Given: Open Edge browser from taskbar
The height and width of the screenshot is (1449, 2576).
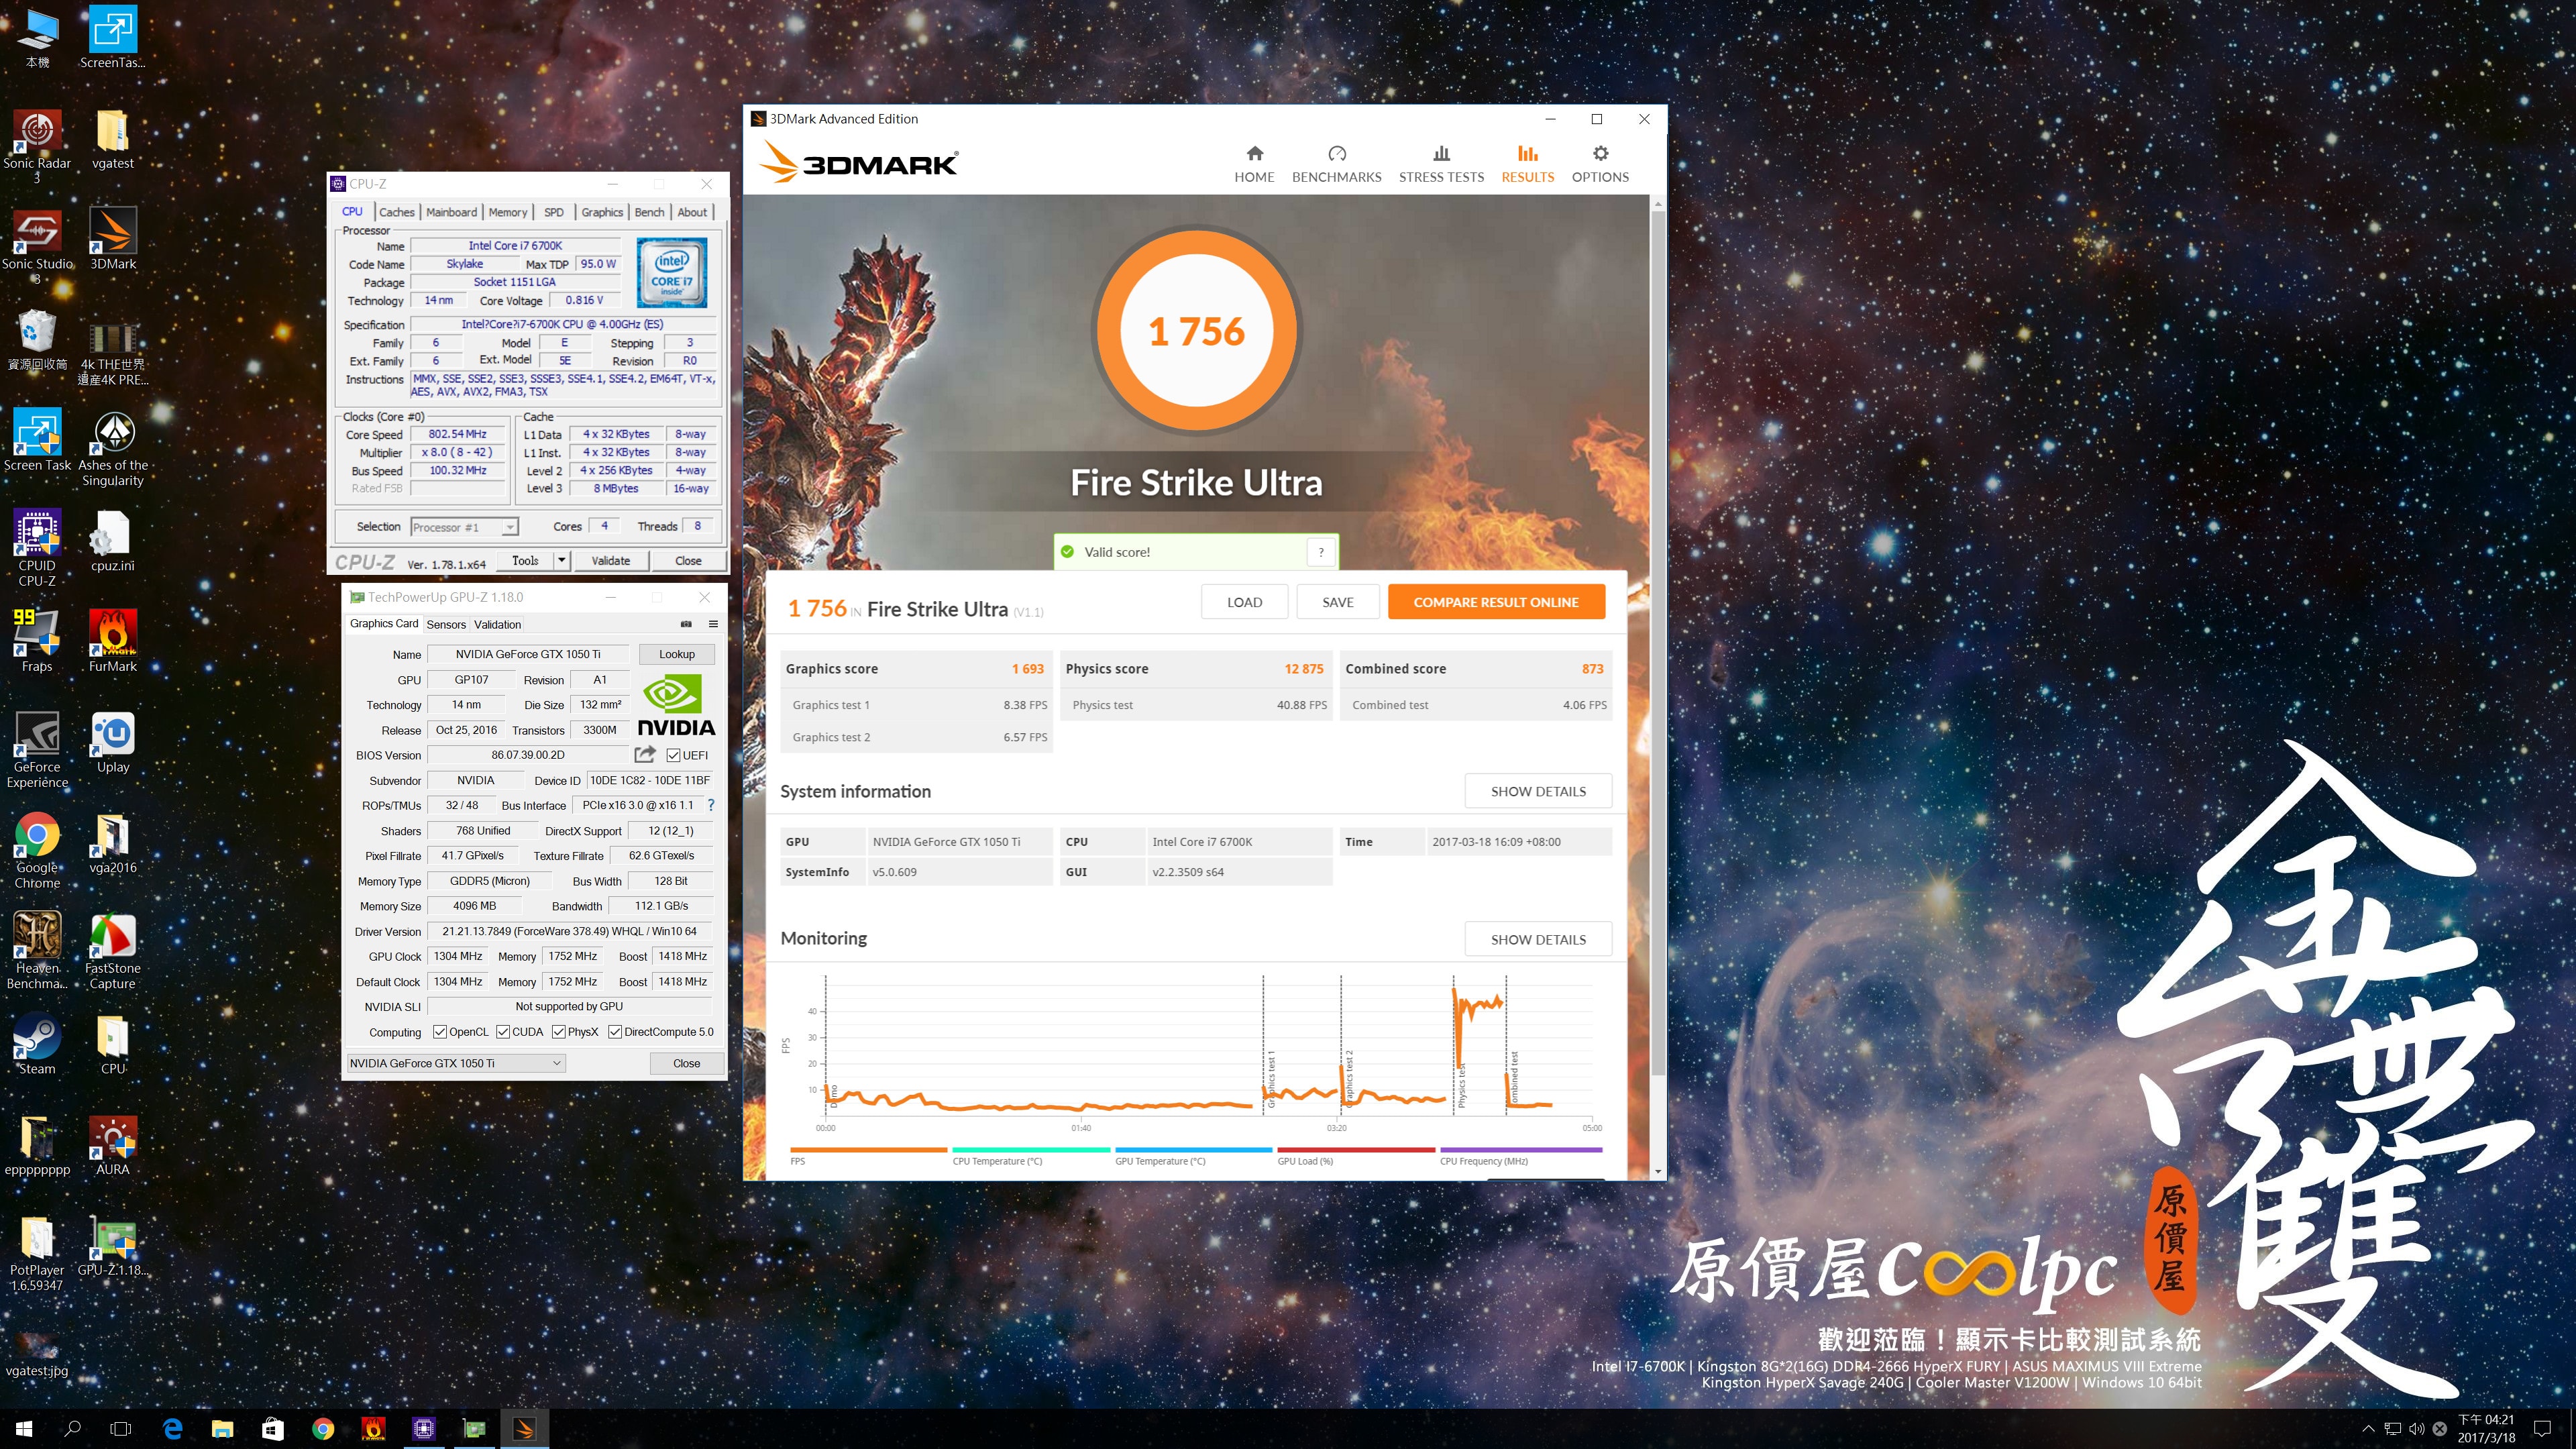Looking at the screenshot, I should (172, 1429).
